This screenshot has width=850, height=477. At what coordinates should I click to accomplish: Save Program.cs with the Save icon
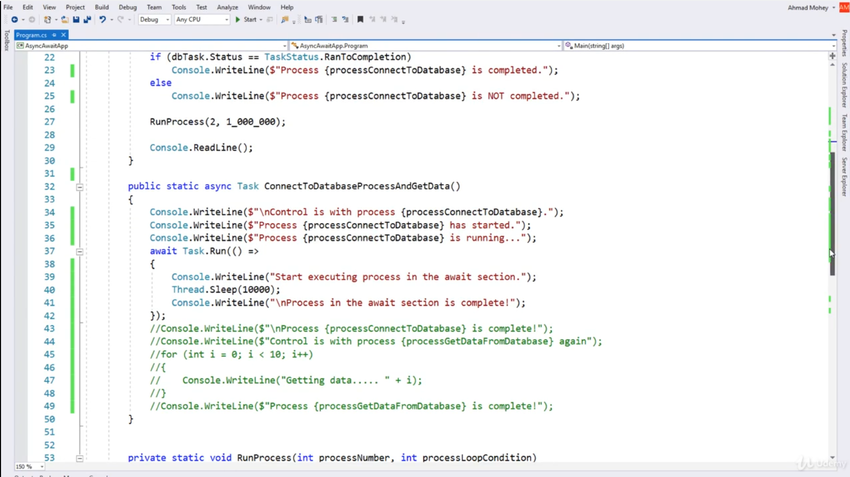tap(76, 20)
